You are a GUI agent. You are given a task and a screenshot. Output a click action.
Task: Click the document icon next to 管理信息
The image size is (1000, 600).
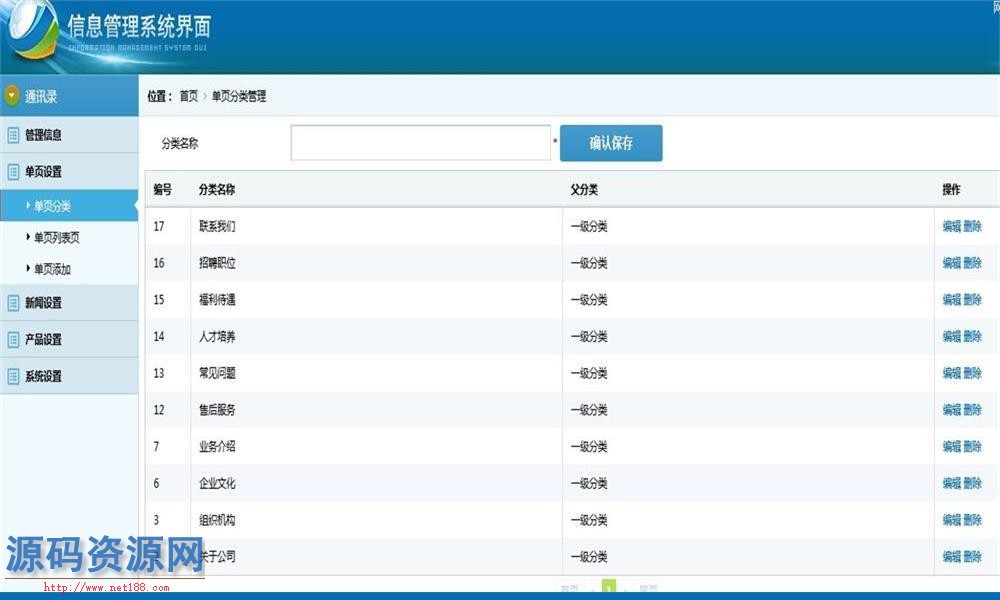pos(13,135)
